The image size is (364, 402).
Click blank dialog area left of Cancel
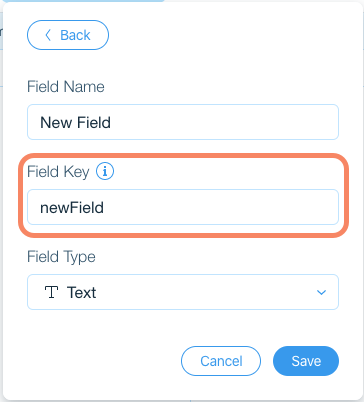(100, 361)
